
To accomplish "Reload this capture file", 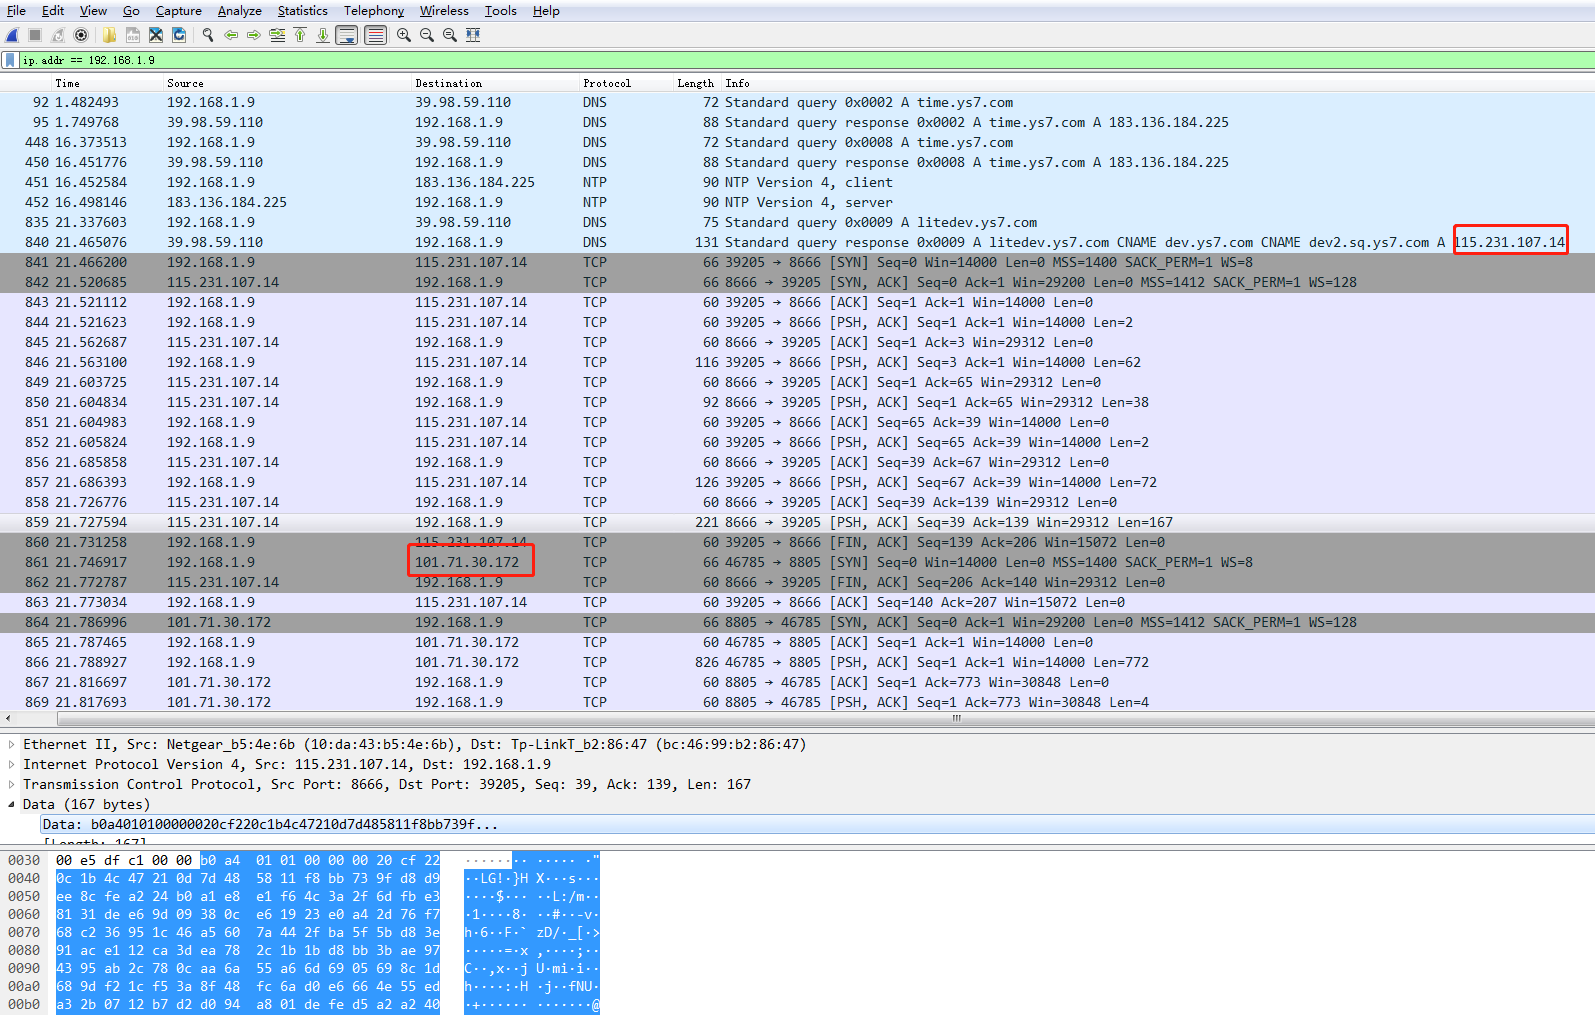I will pyautogui.click(x=179, y=35).
